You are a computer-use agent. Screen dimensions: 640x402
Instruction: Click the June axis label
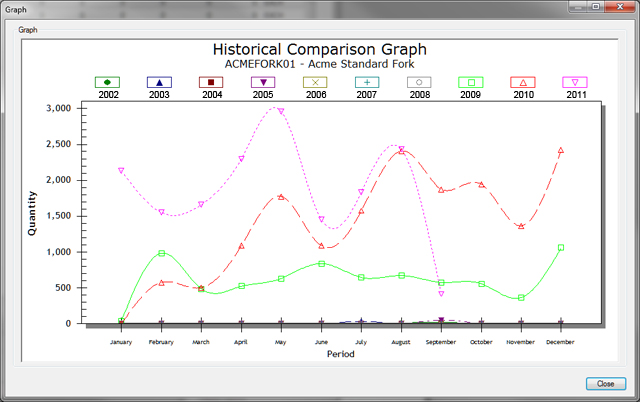[321, 342]
